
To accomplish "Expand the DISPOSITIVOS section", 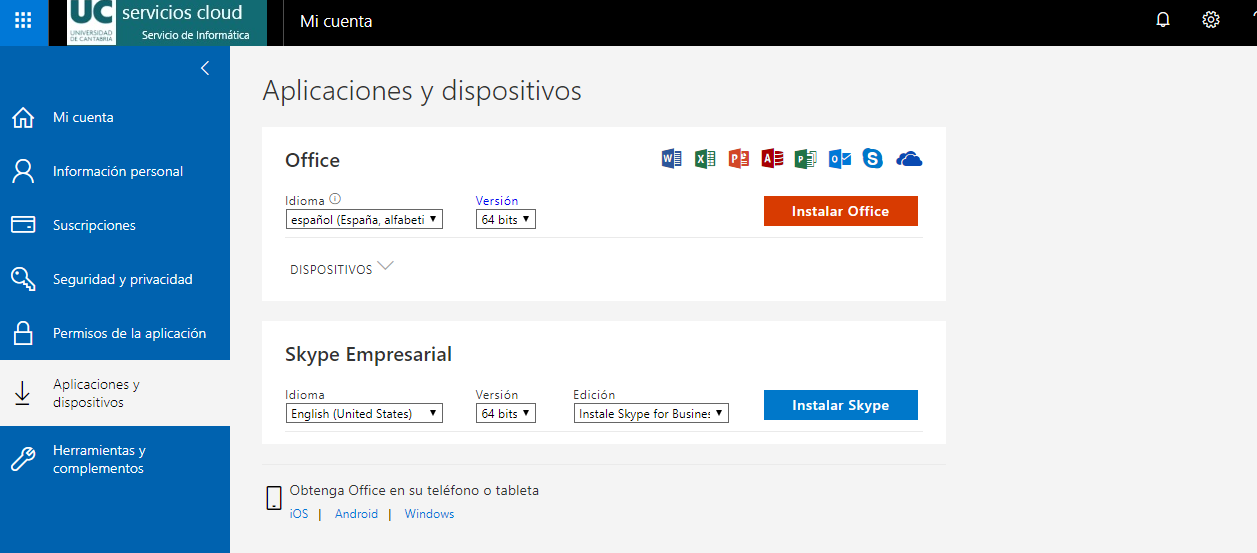I will point(342,269).
